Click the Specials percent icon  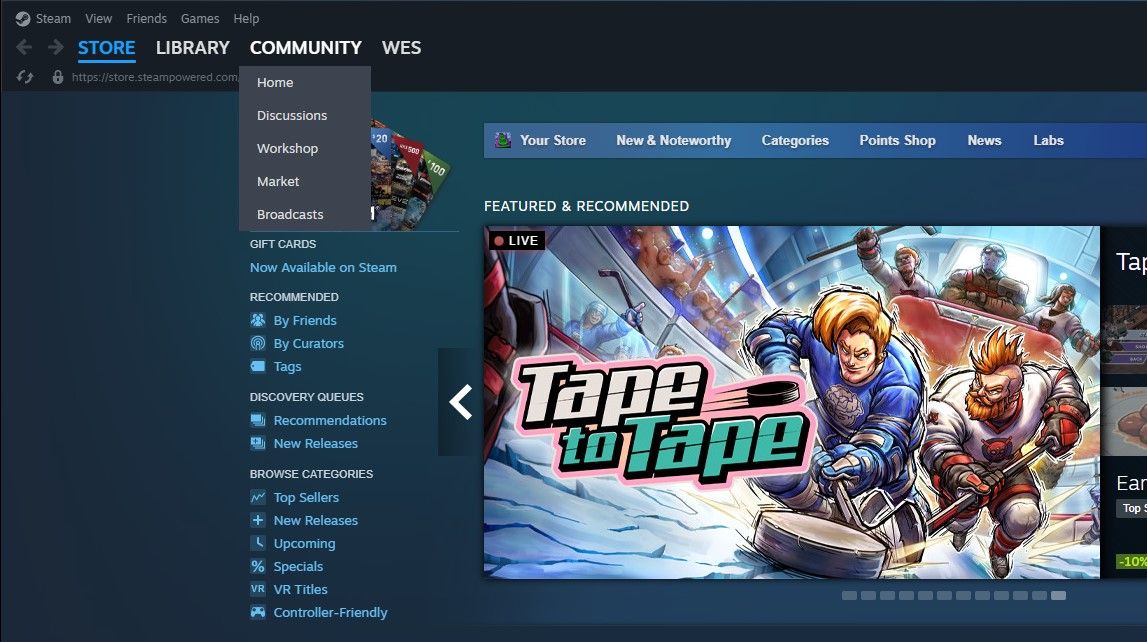pyautogui.click(x=257, y=566)
